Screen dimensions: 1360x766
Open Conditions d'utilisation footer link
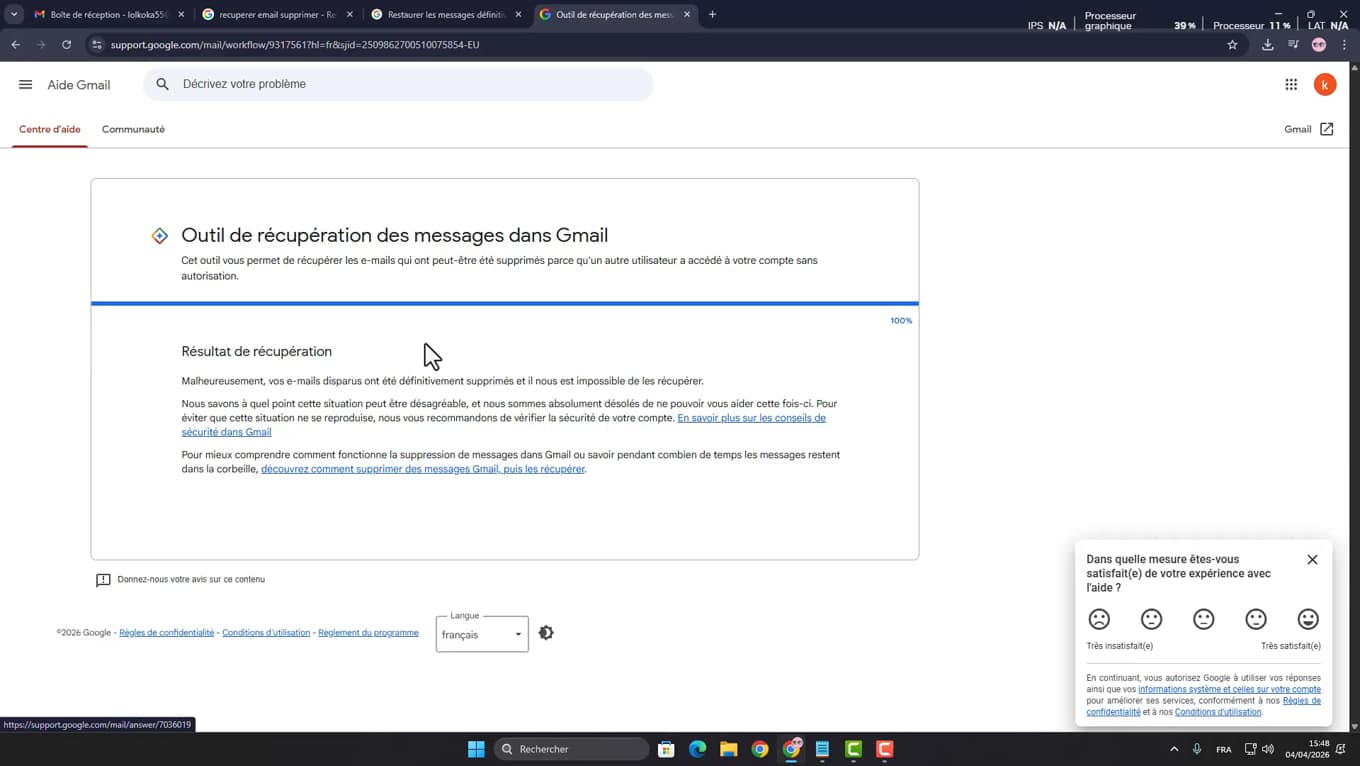click(266, 633)
